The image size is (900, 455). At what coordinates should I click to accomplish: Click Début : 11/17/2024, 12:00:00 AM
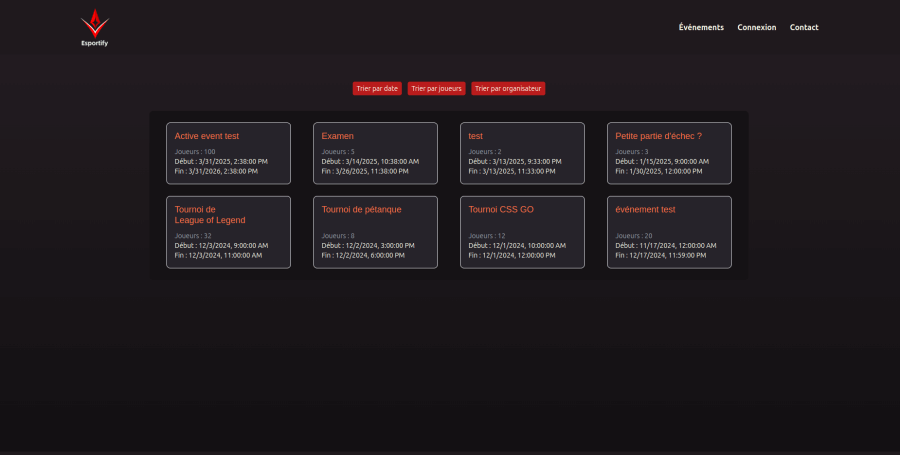coord(666,245)
